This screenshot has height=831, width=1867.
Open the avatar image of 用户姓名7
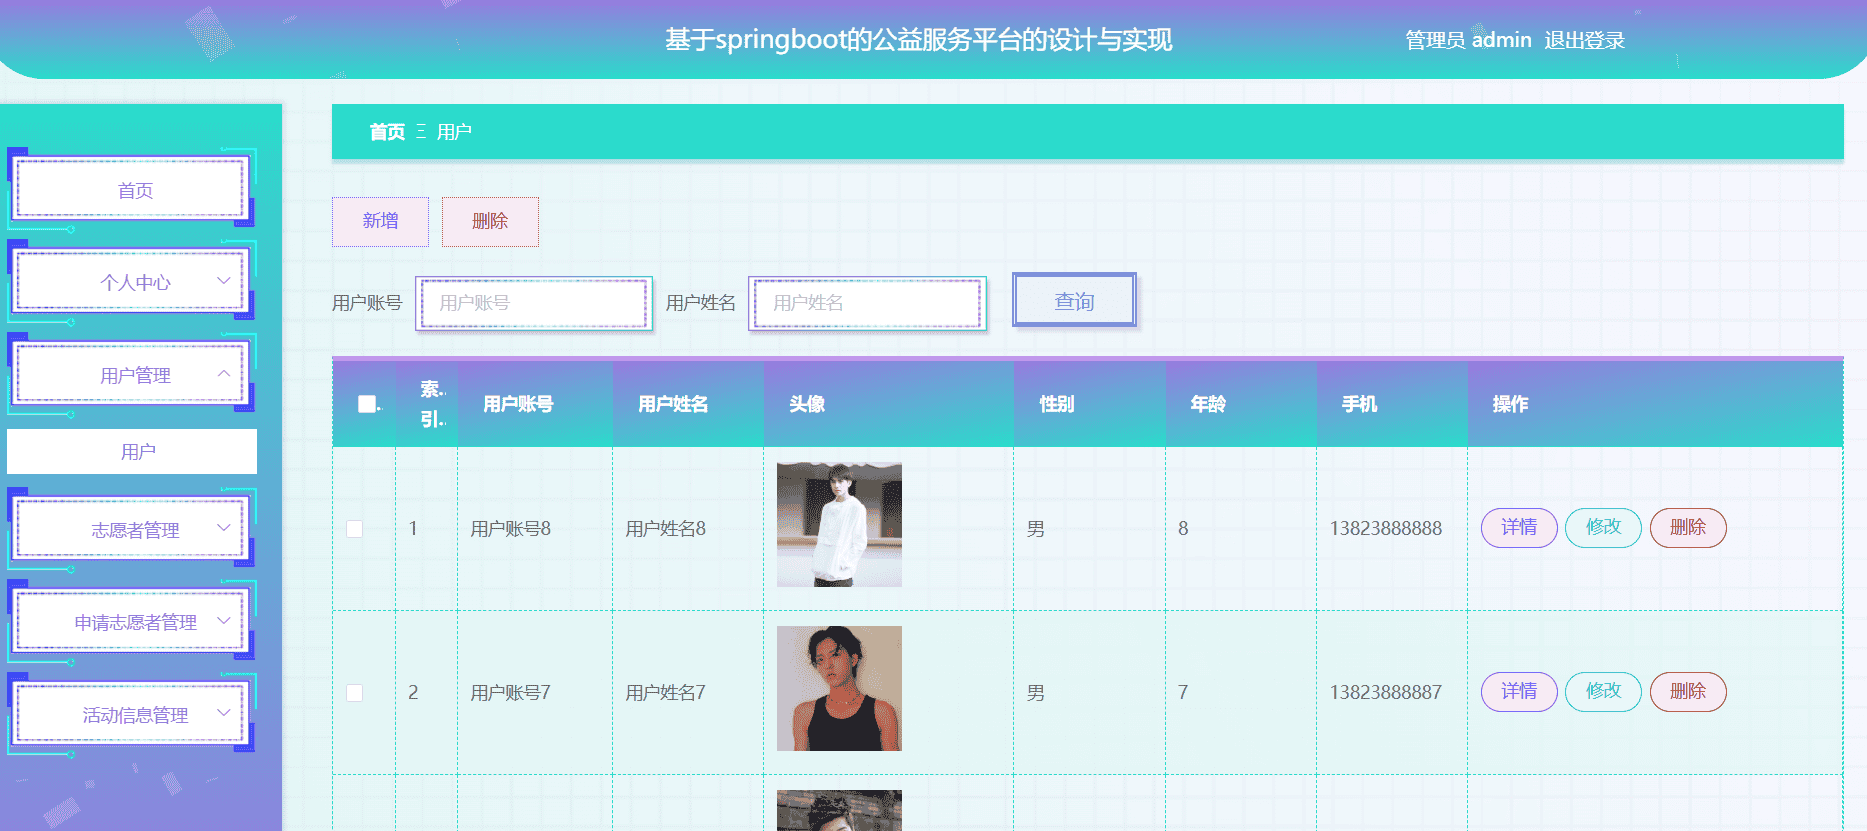click(839, 689)
